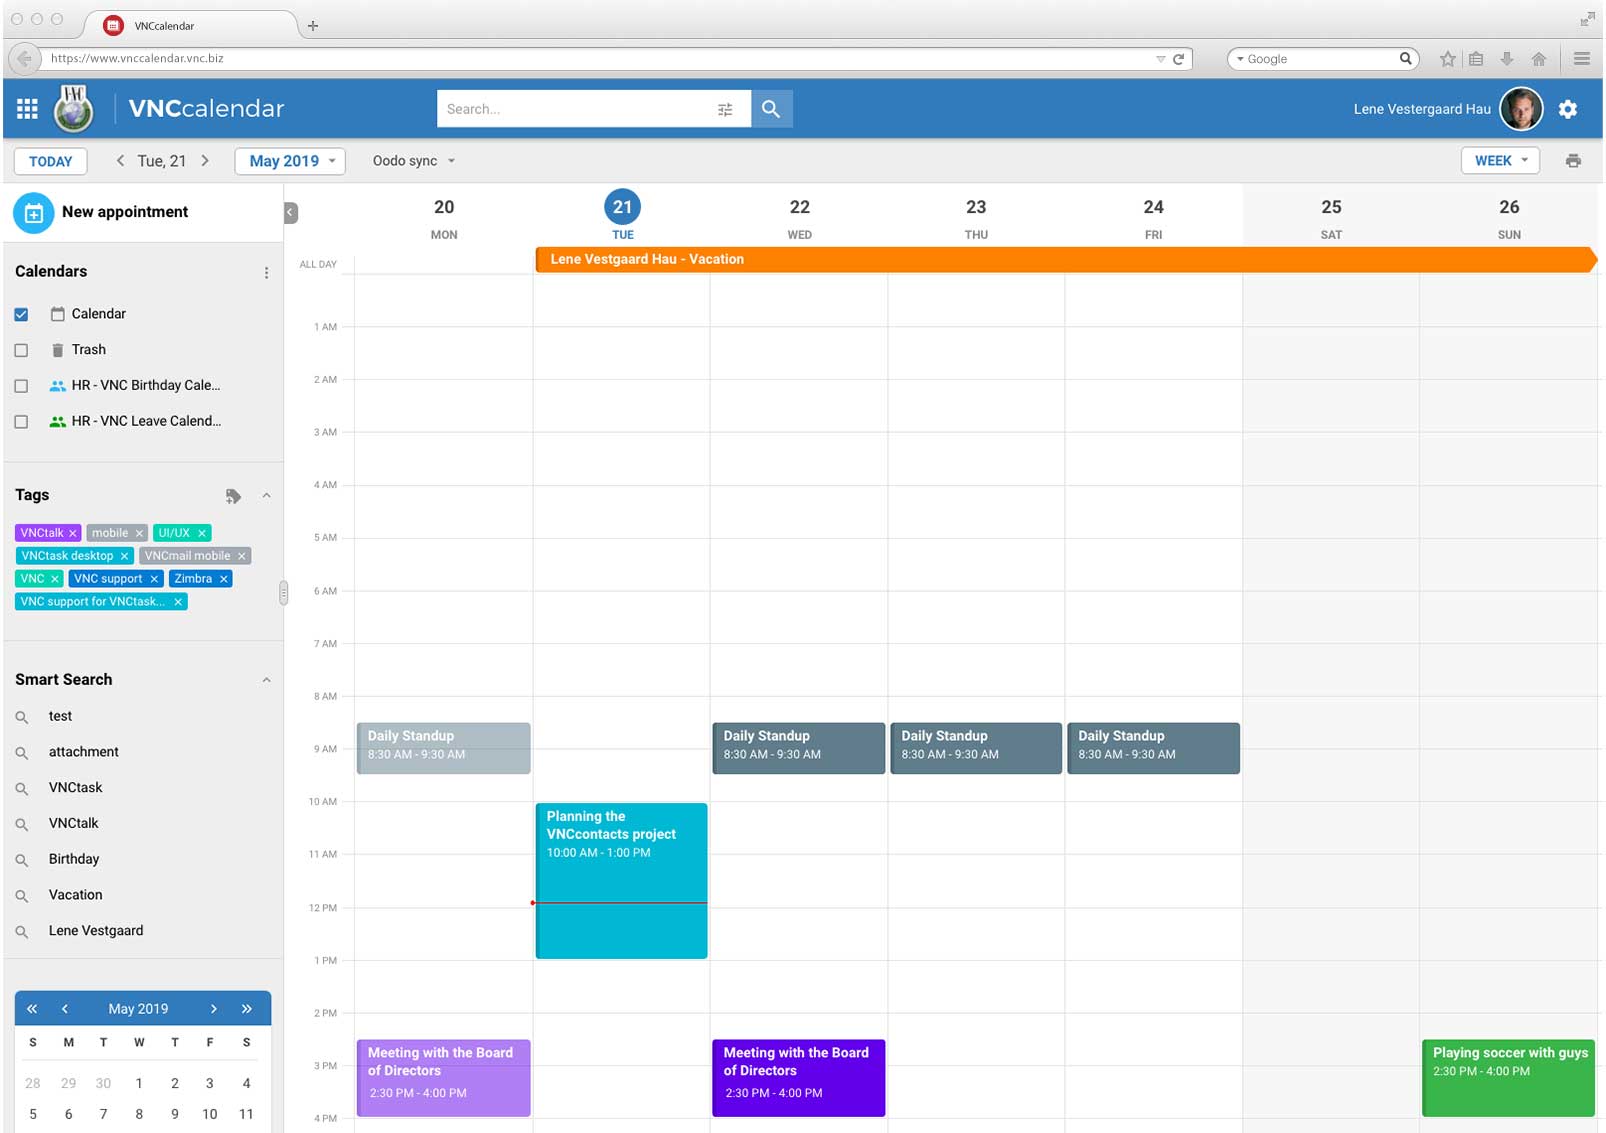This screenshot has height=1133, width=1606.
Task: Open Wednesday Meeting with the Board event
Action: (x=798, y=1078)
